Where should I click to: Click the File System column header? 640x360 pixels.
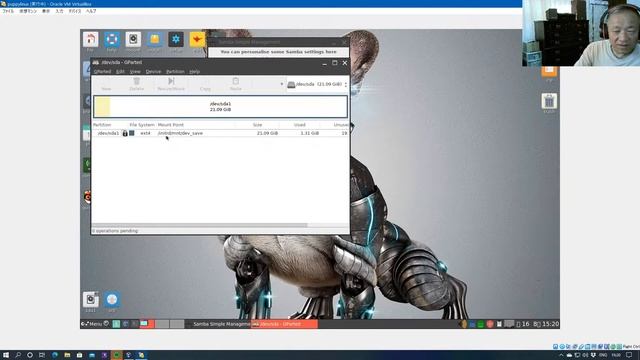[x=142, y=124]
